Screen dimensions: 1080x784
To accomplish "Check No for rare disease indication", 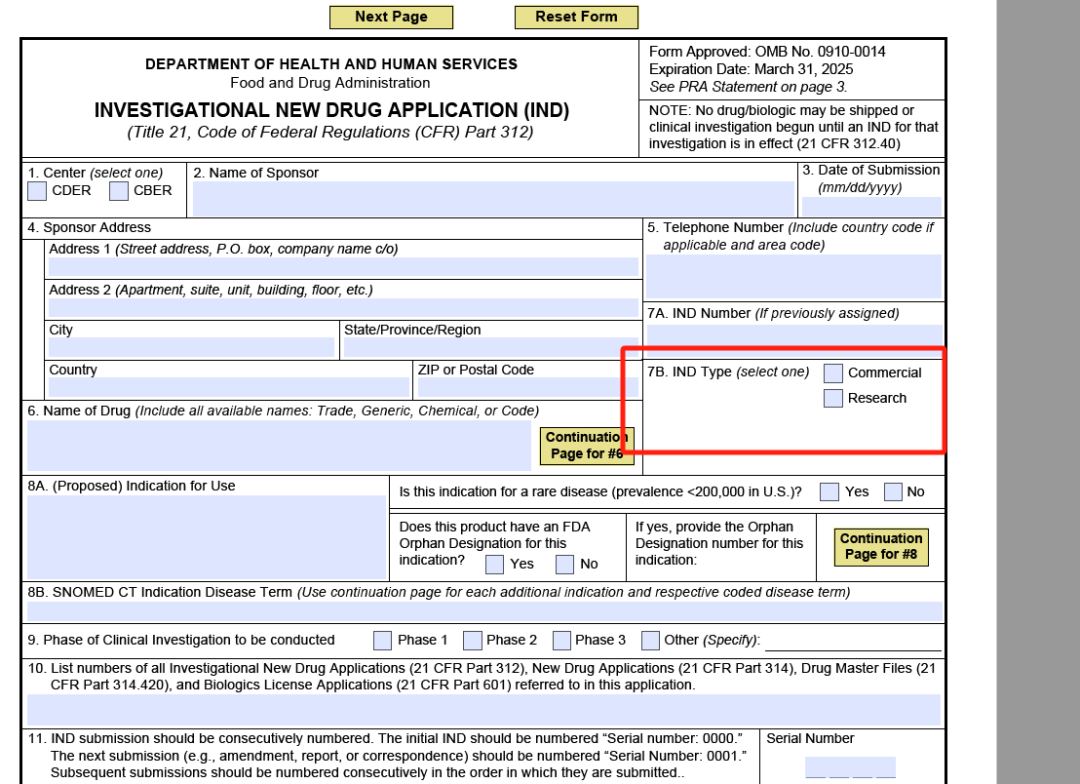I will 892,492.
